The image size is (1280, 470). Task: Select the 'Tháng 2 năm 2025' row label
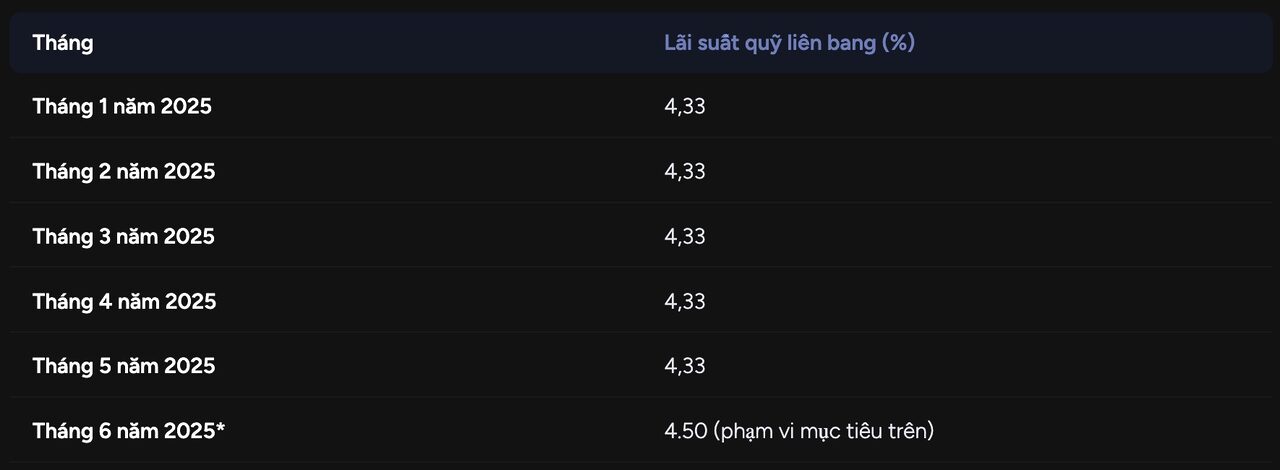124,171
